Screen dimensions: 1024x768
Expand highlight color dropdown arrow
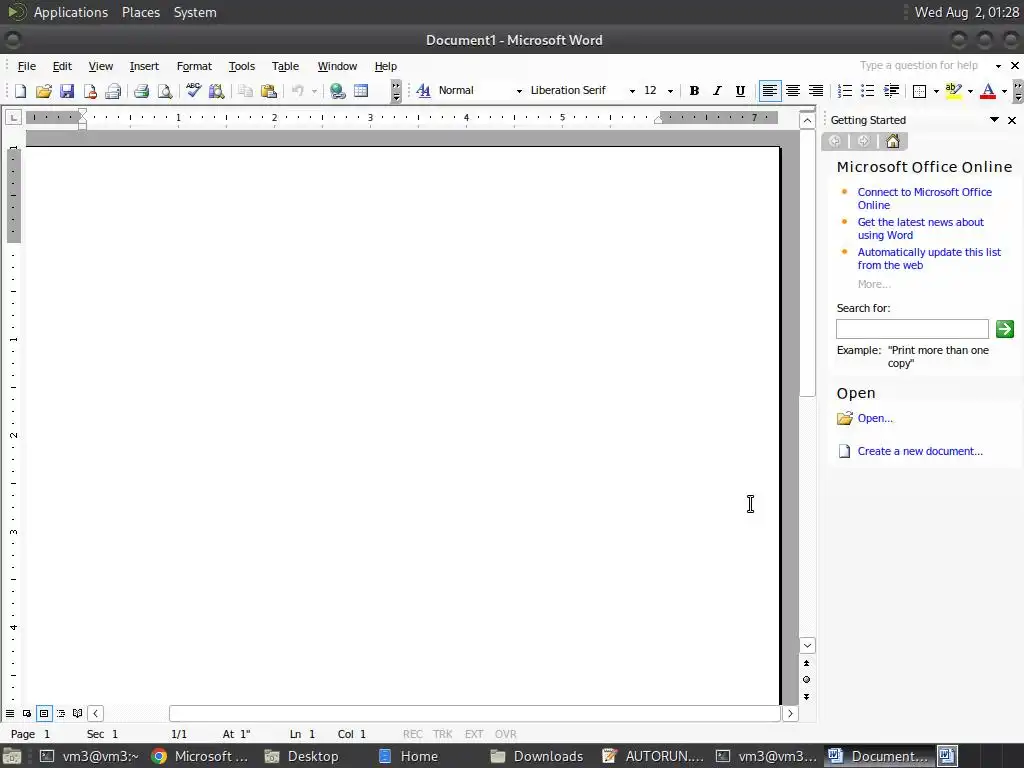point(970,91)
